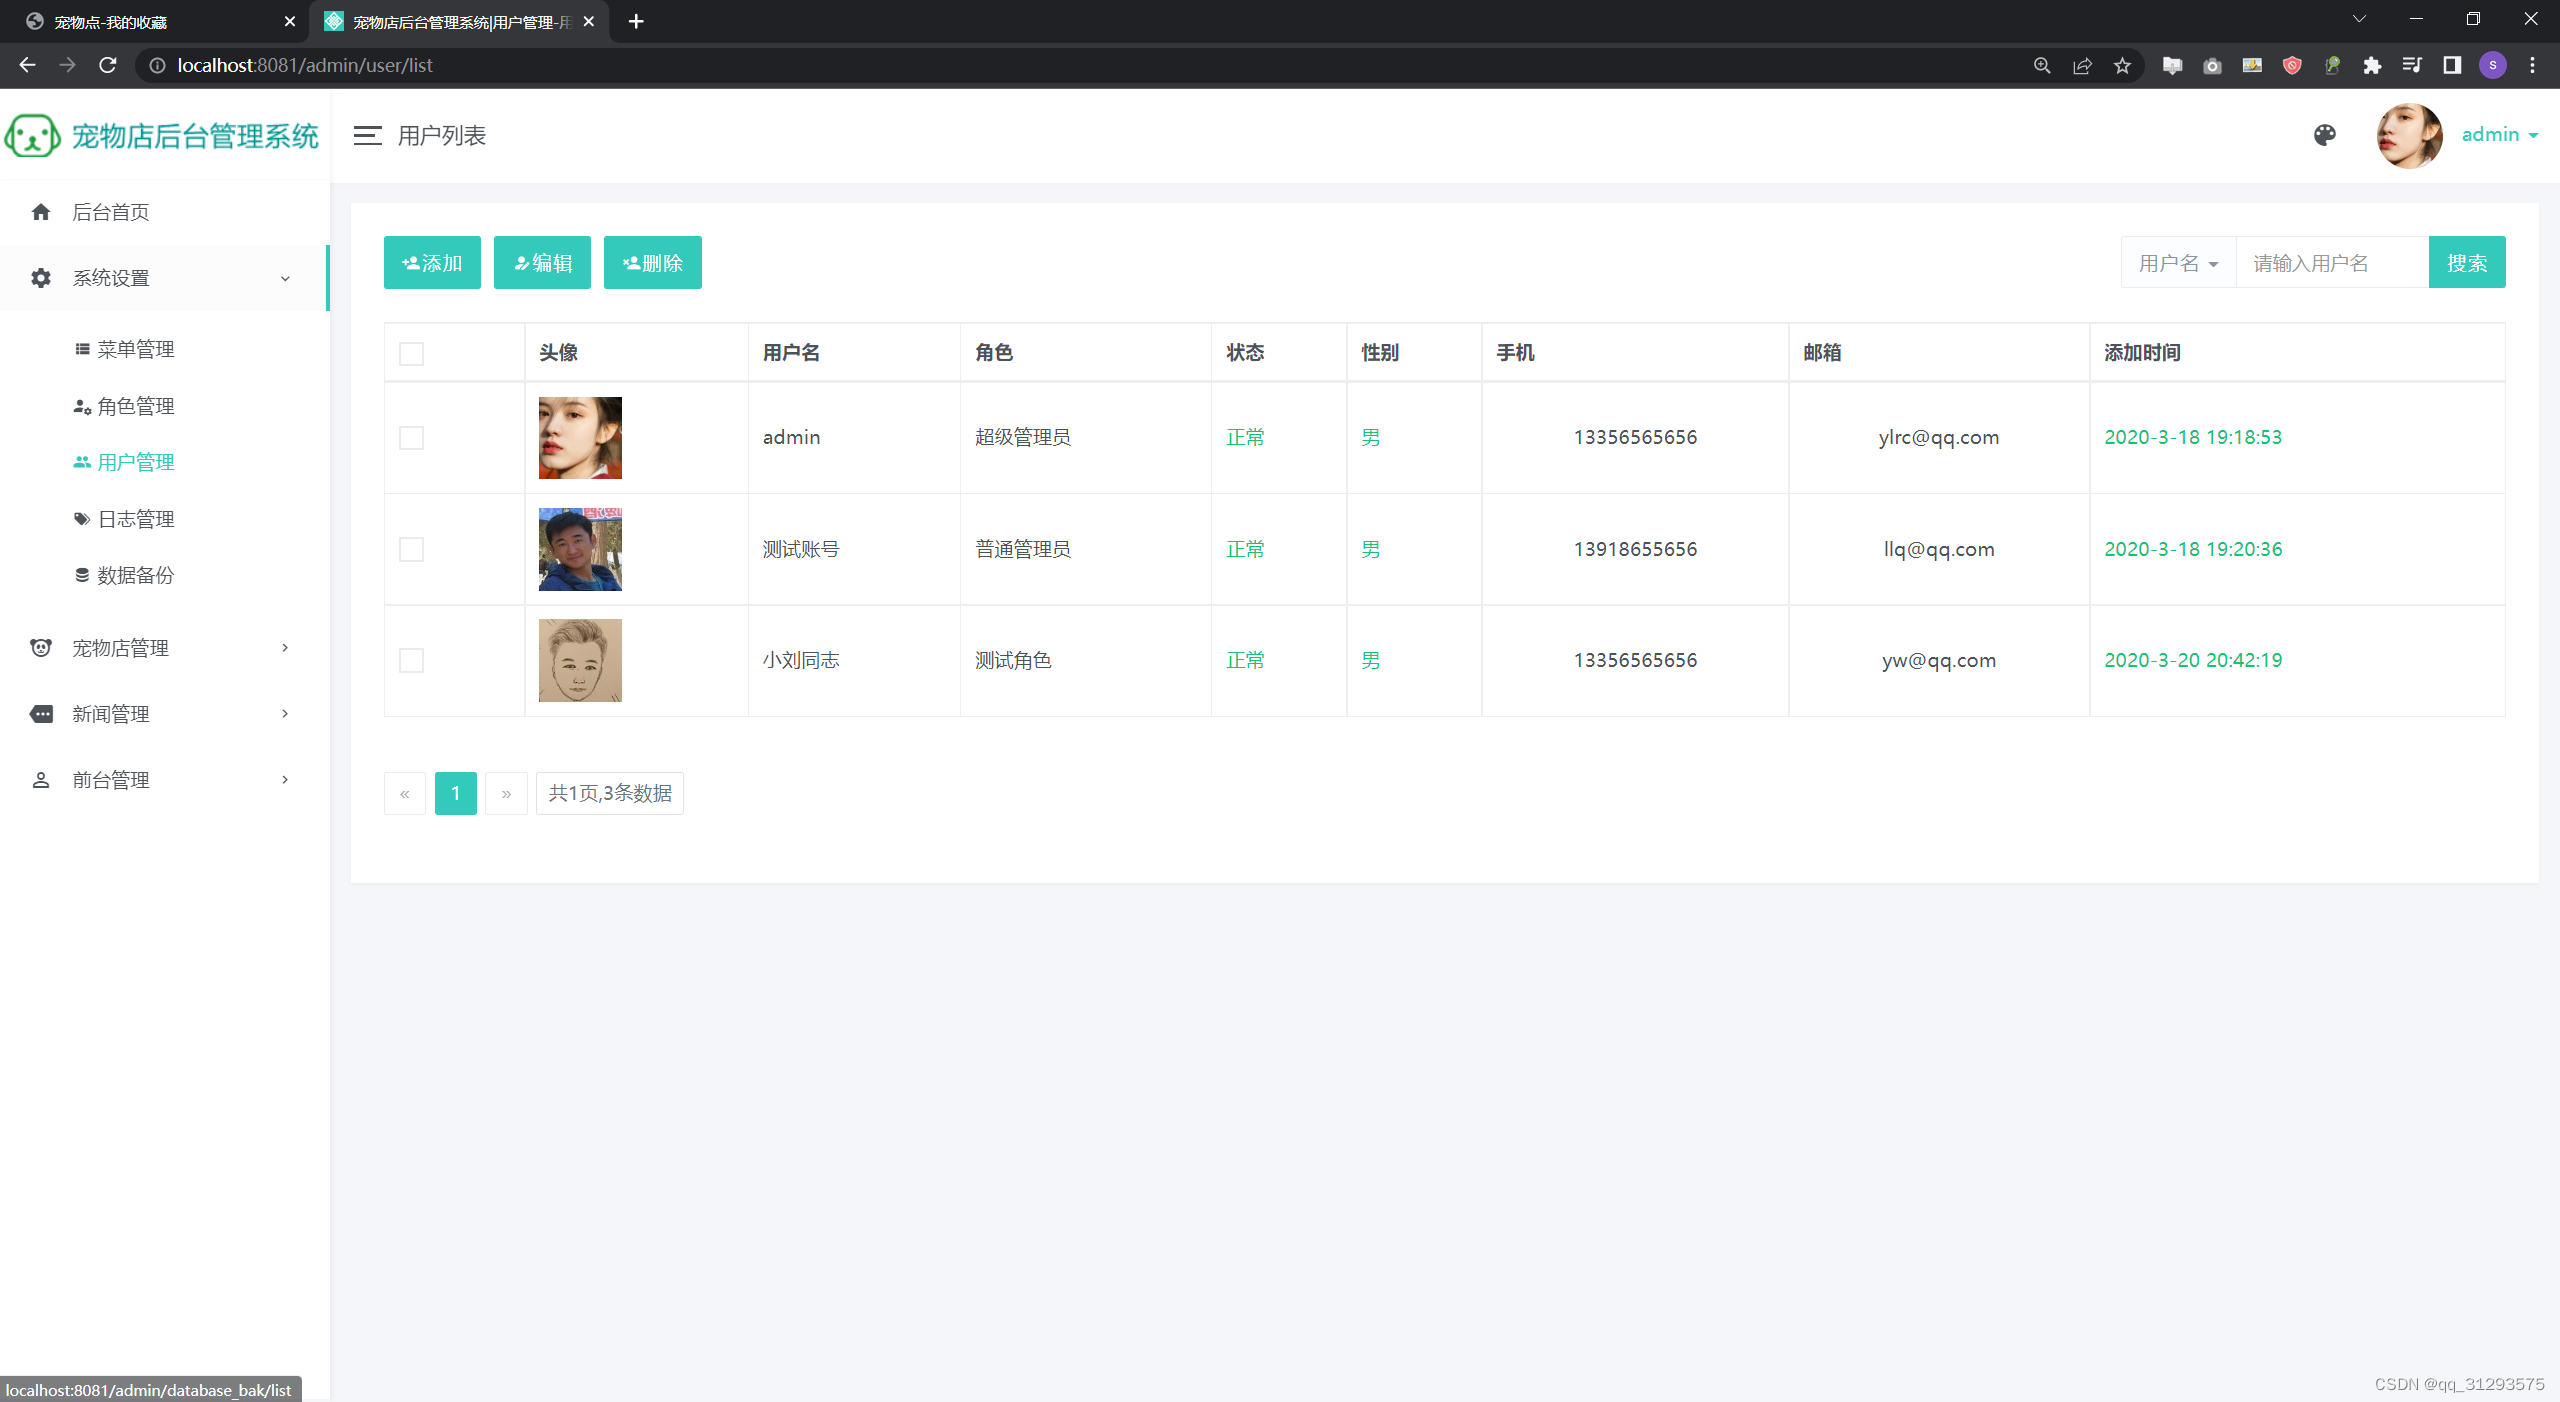Click the pet shop logo icon

32,136
